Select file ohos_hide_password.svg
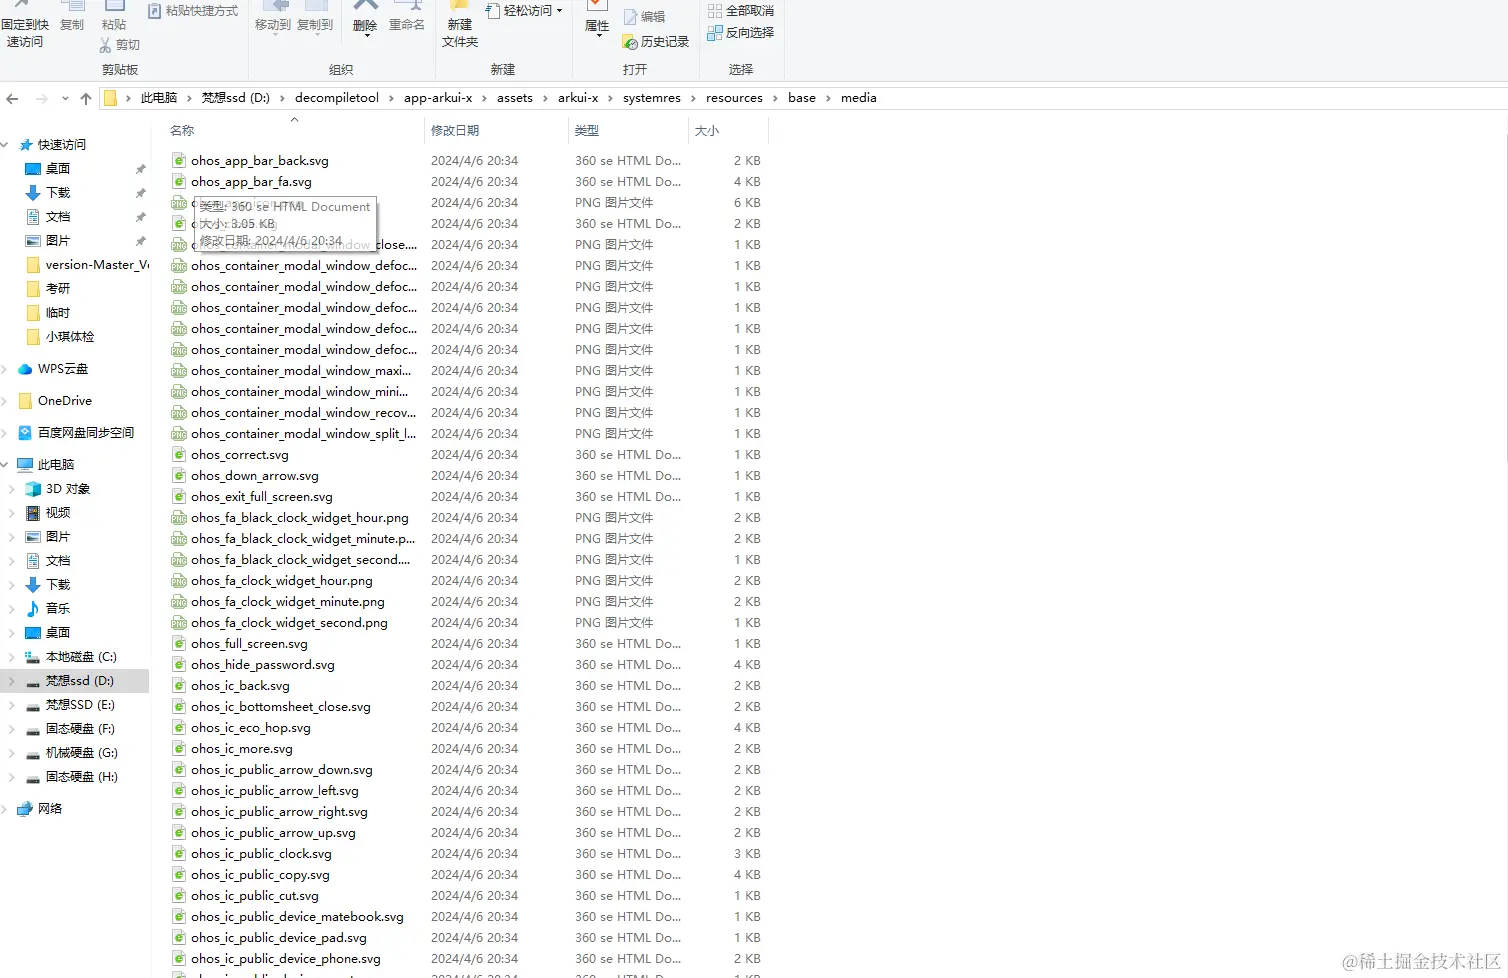1508x978 pixels. tap(263, 665)
